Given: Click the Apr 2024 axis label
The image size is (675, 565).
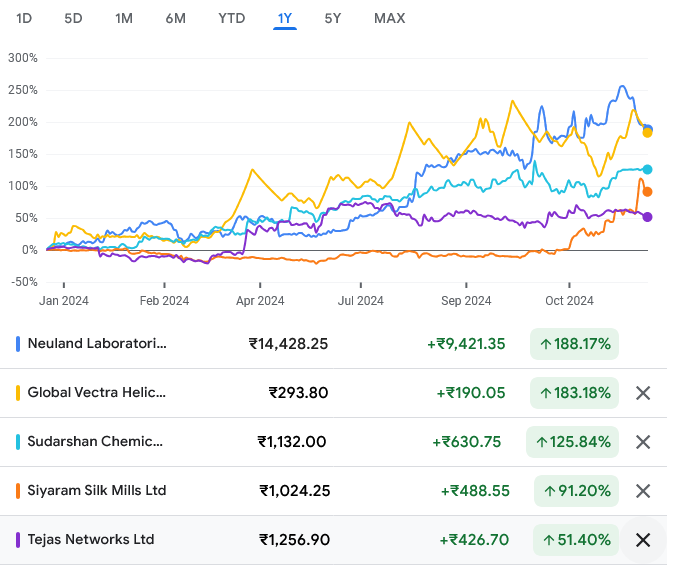Looking at the screenshot, I should (x=260, y=301).
